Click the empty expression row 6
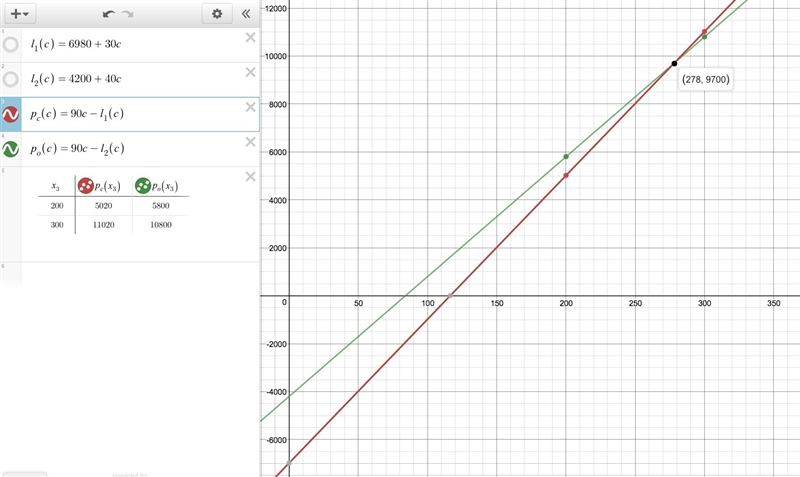 [130, 275]
